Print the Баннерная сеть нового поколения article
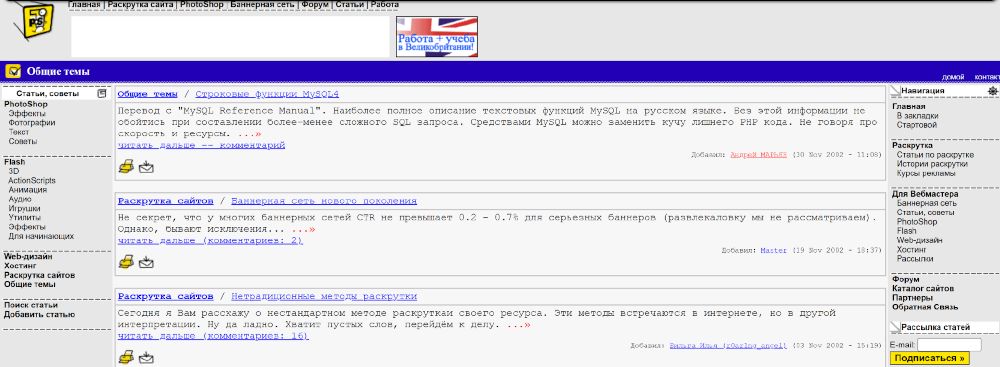The height and width of the screenshot is (367, 1000). coord(126,261)
